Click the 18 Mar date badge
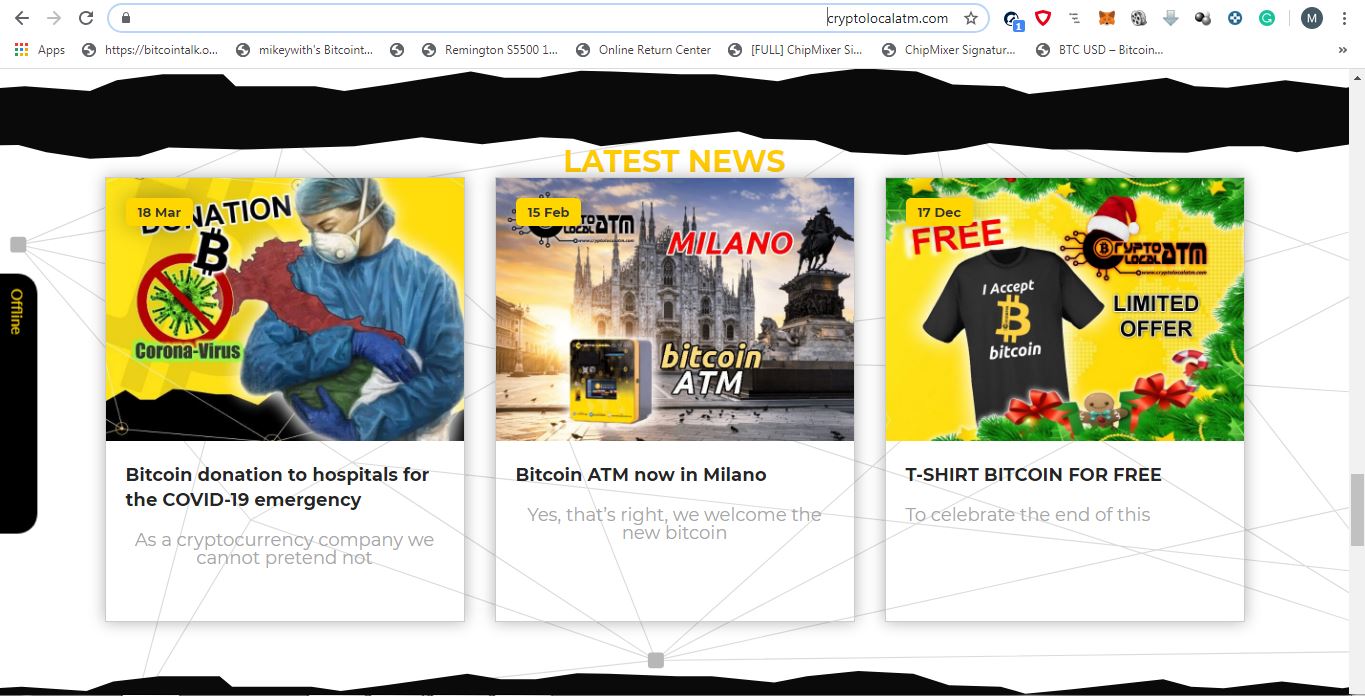The height and width of the screenshot is (696, 1365). (x=159, y=212)
